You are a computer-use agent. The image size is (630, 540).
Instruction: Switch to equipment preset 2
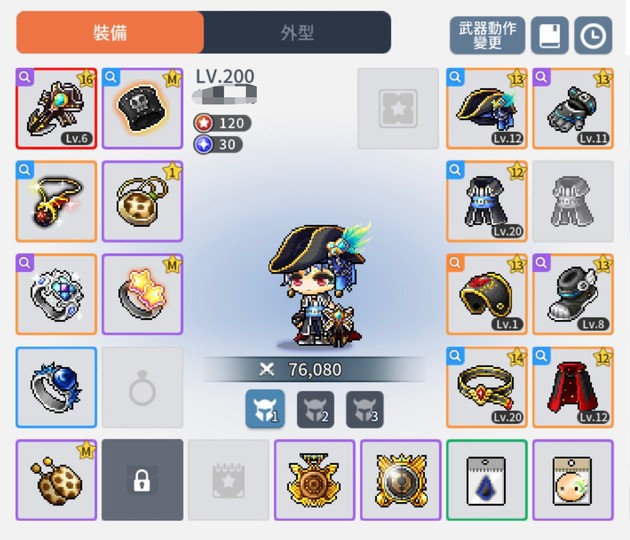(x=315, y=409)
